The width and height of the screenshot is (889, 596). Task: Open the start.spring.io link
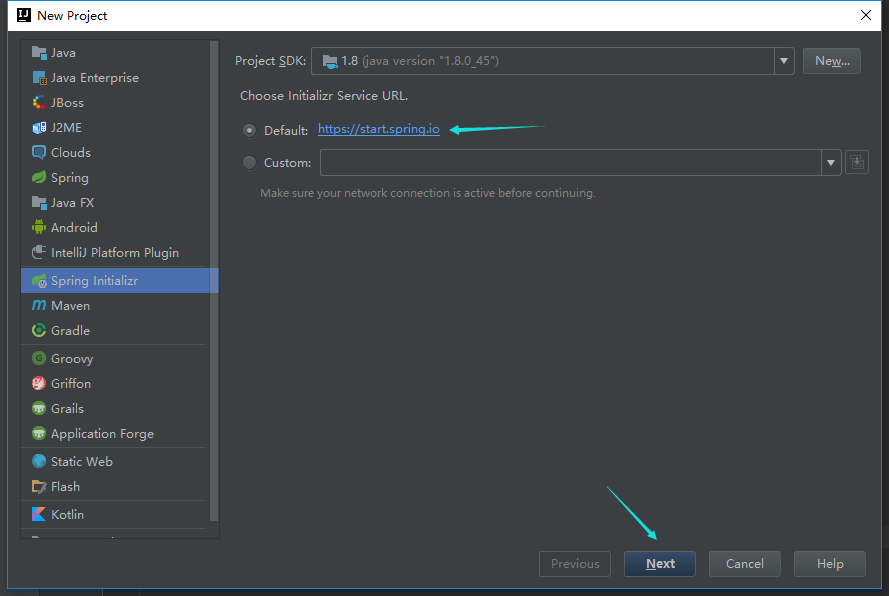click(379, 129)
